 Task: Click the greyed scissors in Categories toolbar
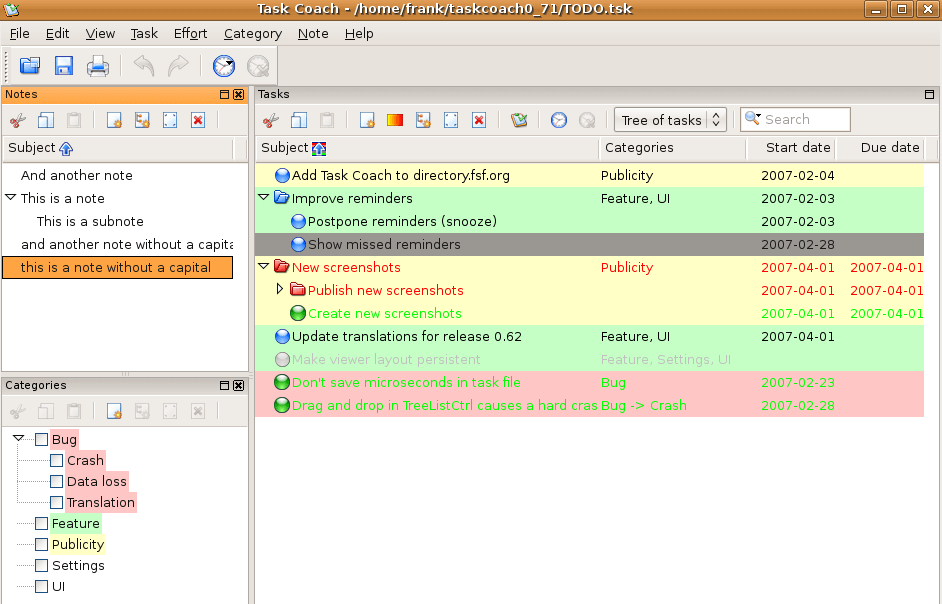18,411
